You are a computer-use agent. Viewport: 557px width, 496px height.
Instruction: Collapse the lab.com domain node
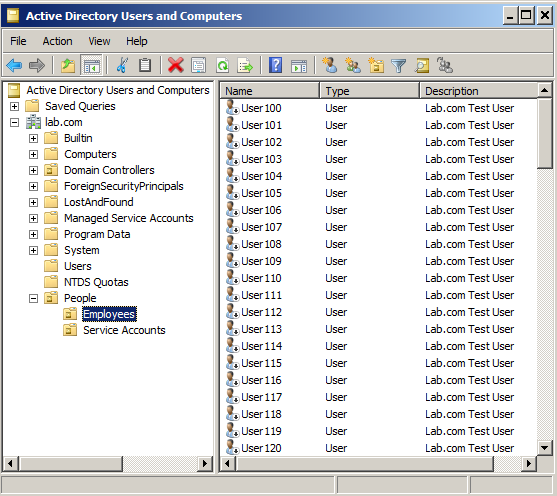pyautogui.click(x=14, y=122)
